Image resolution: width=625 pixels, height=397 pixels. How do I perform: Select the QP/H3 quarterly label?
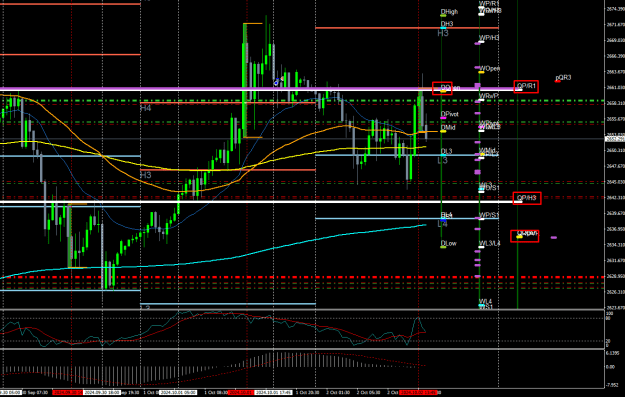pos(527,198)
